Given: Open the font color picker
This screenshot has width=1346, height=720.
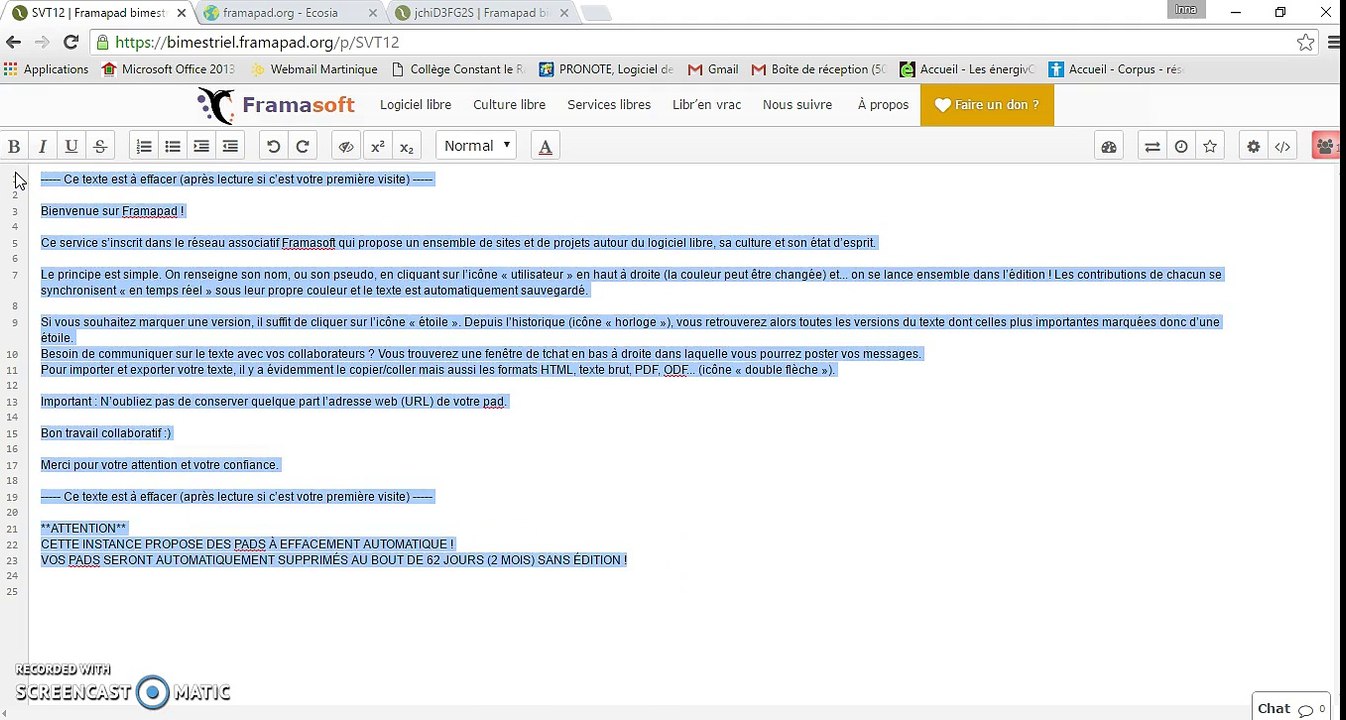Looking at the screenshot, I should click(x=545, y=146).
